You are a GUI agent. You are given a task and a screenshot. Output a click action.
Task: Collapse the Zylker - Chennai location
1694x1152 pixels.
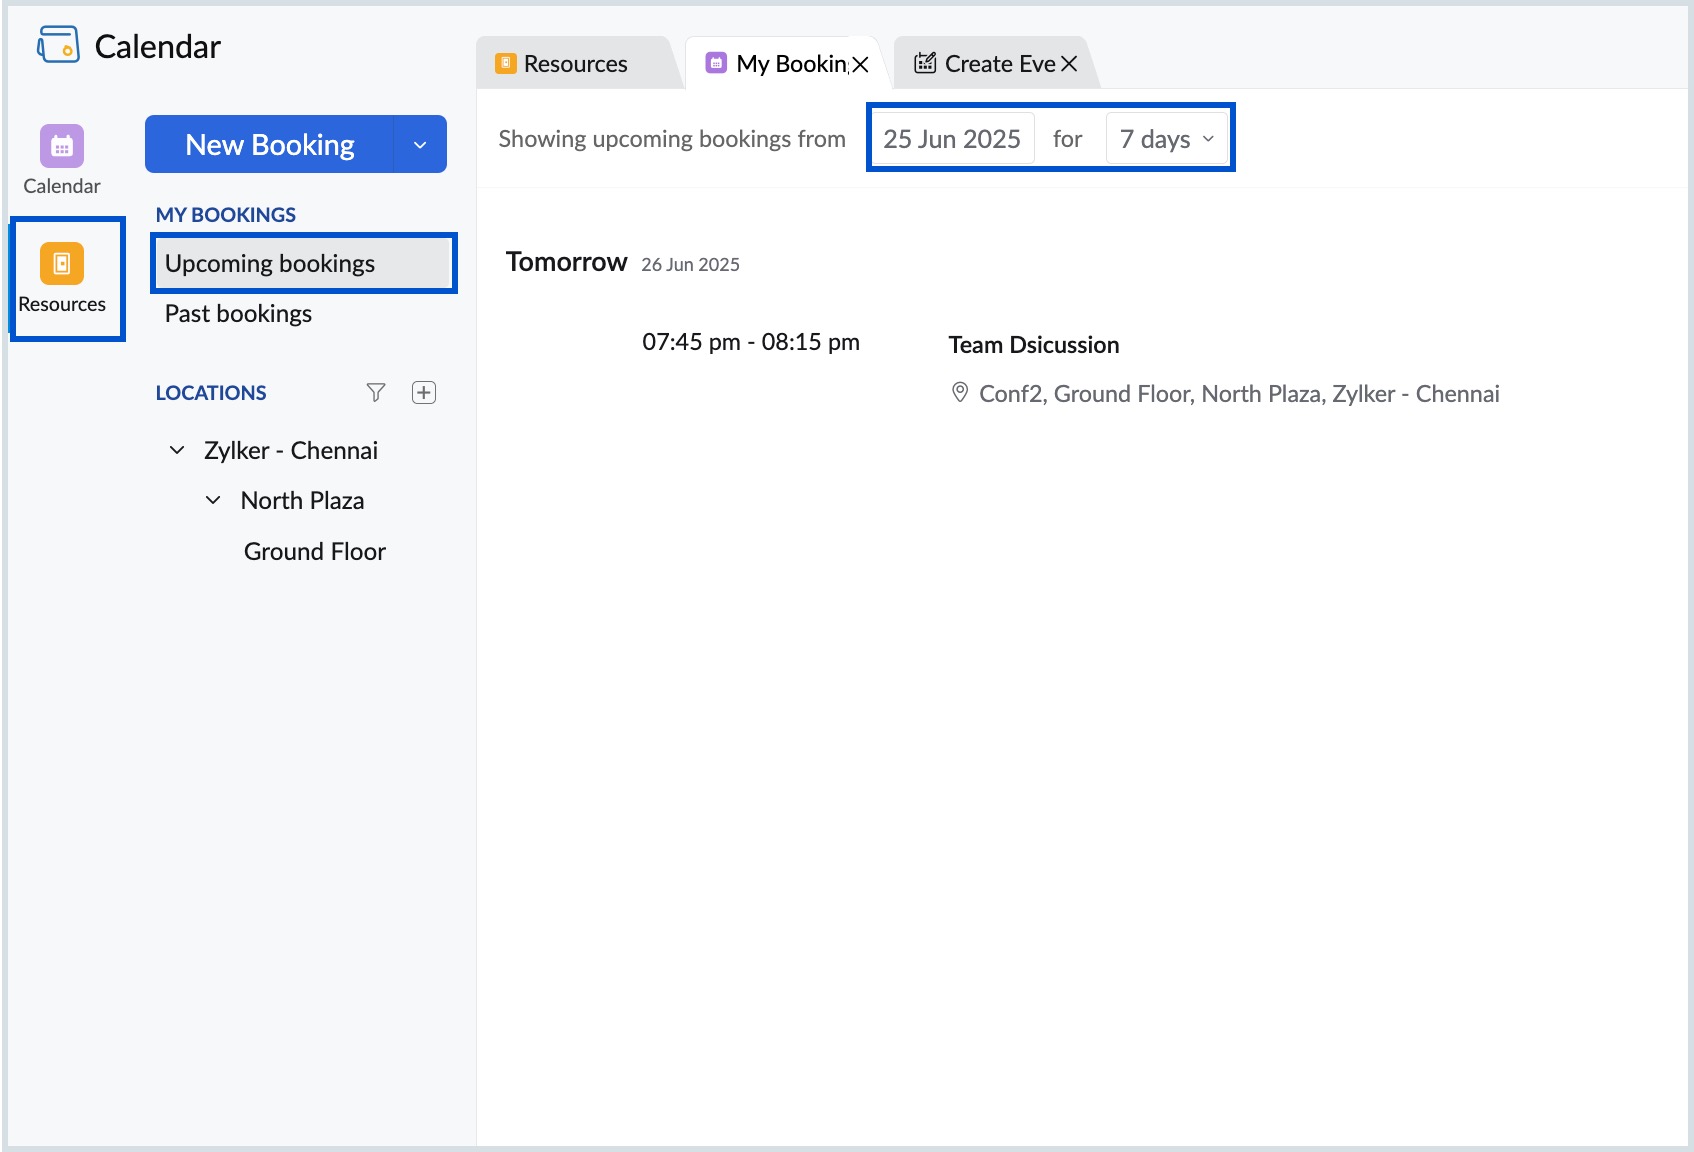(x=177, y=450)
